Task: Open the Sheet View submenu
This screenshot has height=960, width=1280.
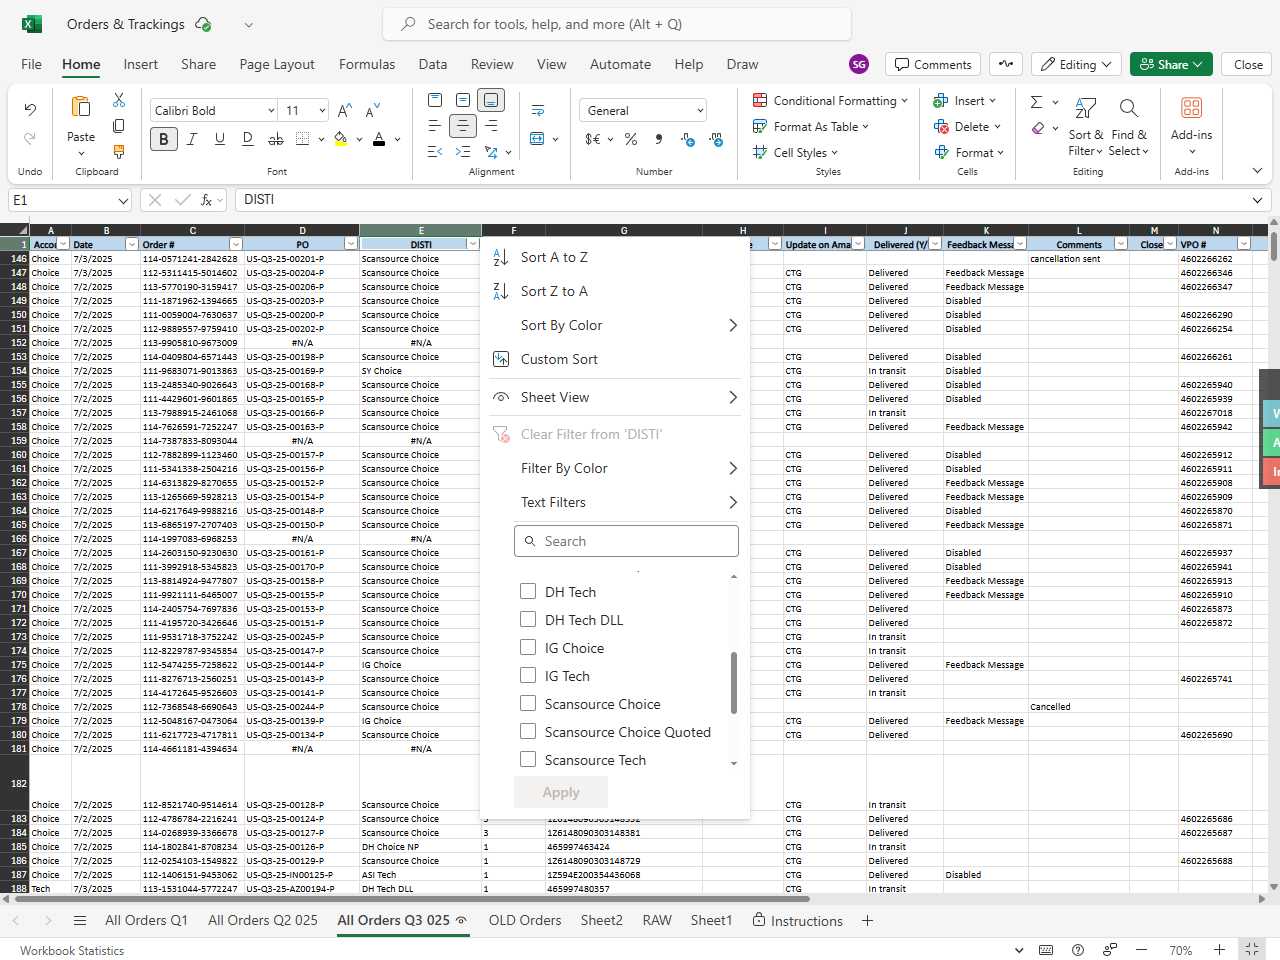Action: coord(615,397)
